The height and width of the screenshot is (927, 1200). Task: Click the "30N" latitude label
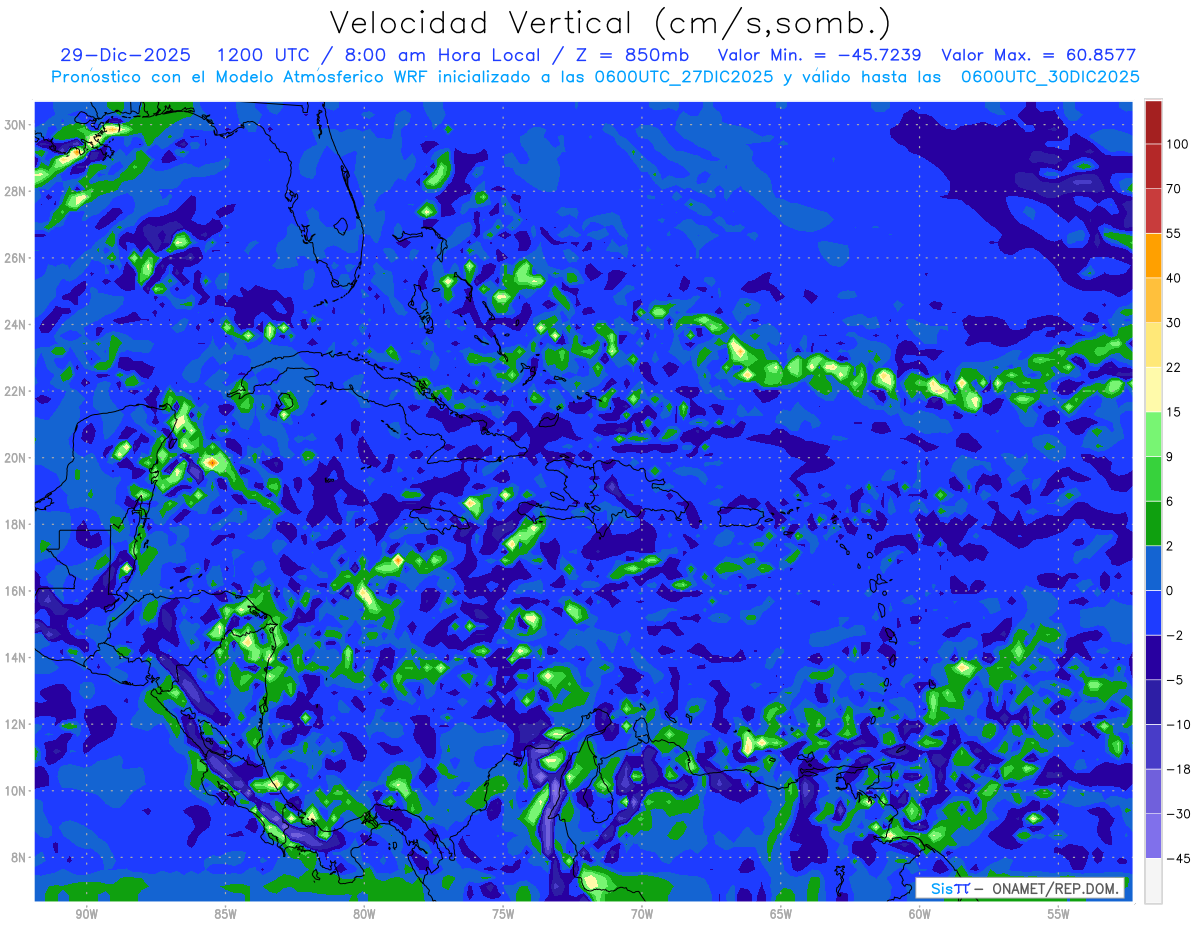point(16,125)
